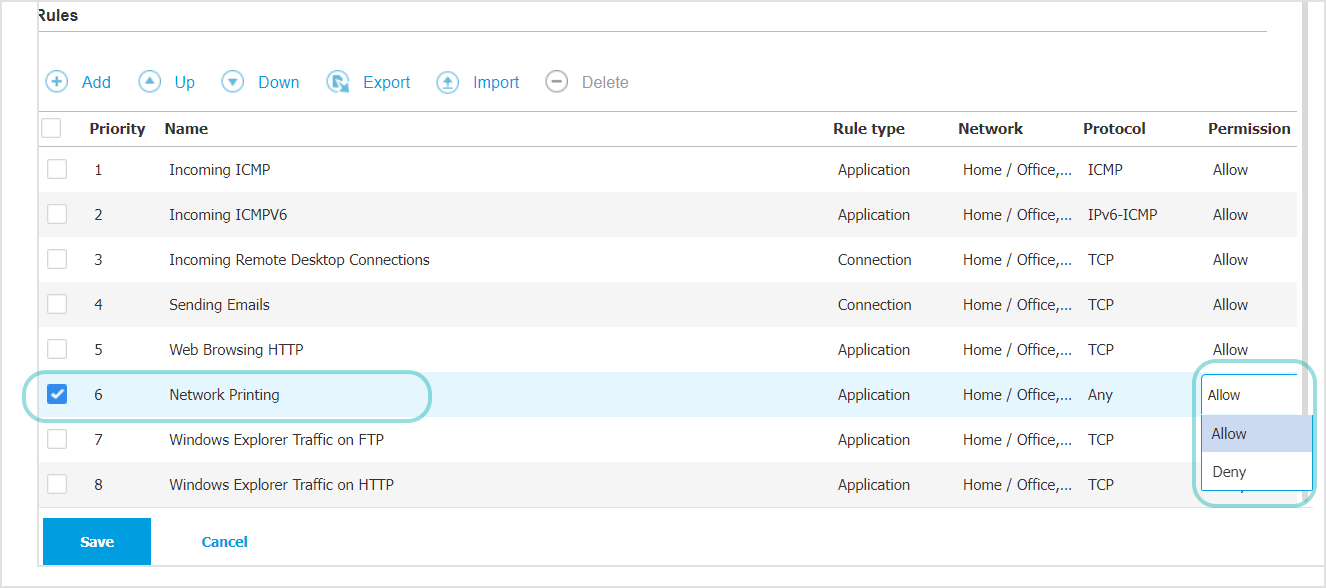The height and width of the screenshot is (588, 1326).
Task: Click the Delete rule minus icon
Action: coord(557,82)
